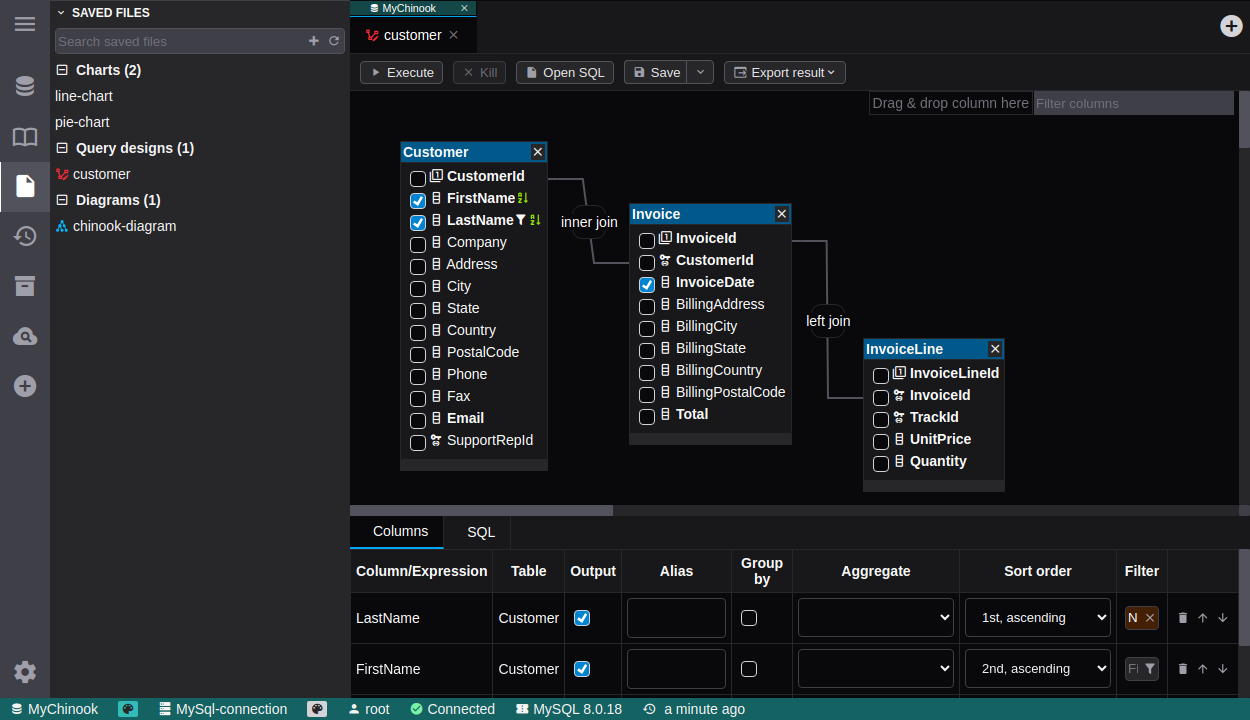
Task: Click the add new tab plus icon
Action: click(x=1231, y=26)
